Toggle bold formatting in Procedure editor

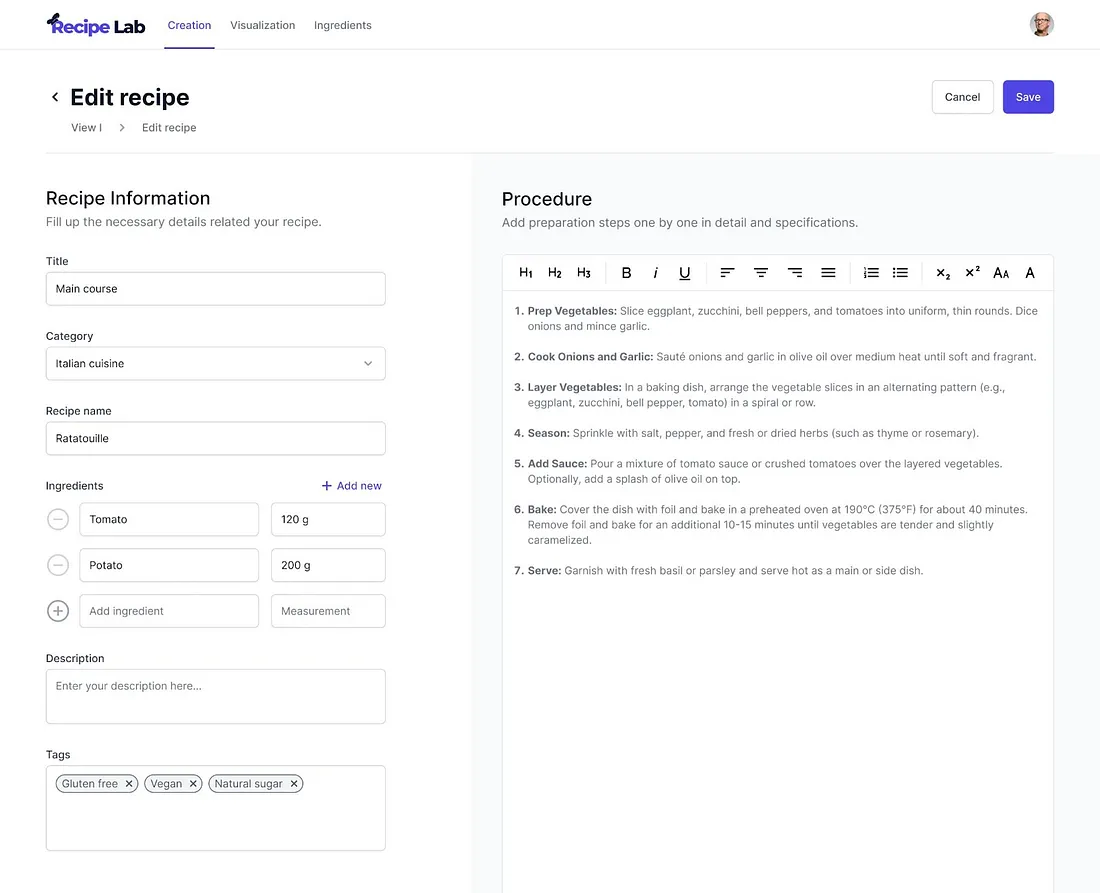(626, 273)
